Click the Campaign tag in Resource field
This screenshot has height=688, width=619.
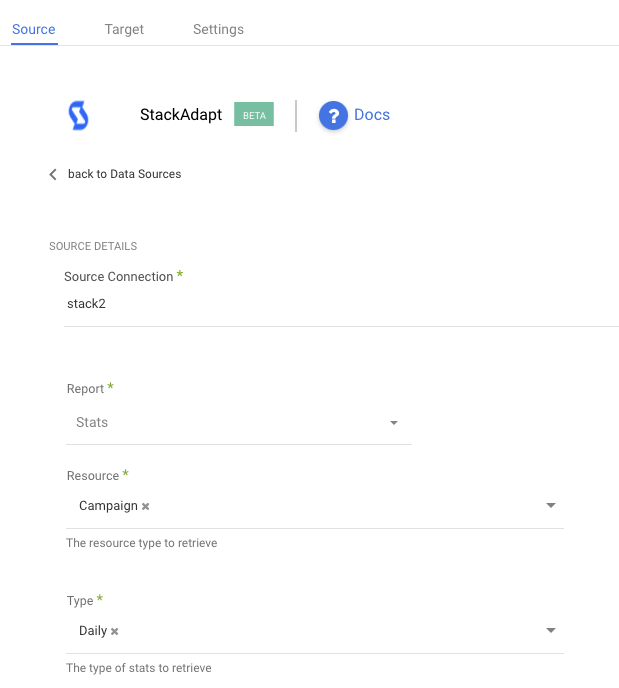[108, 506]
